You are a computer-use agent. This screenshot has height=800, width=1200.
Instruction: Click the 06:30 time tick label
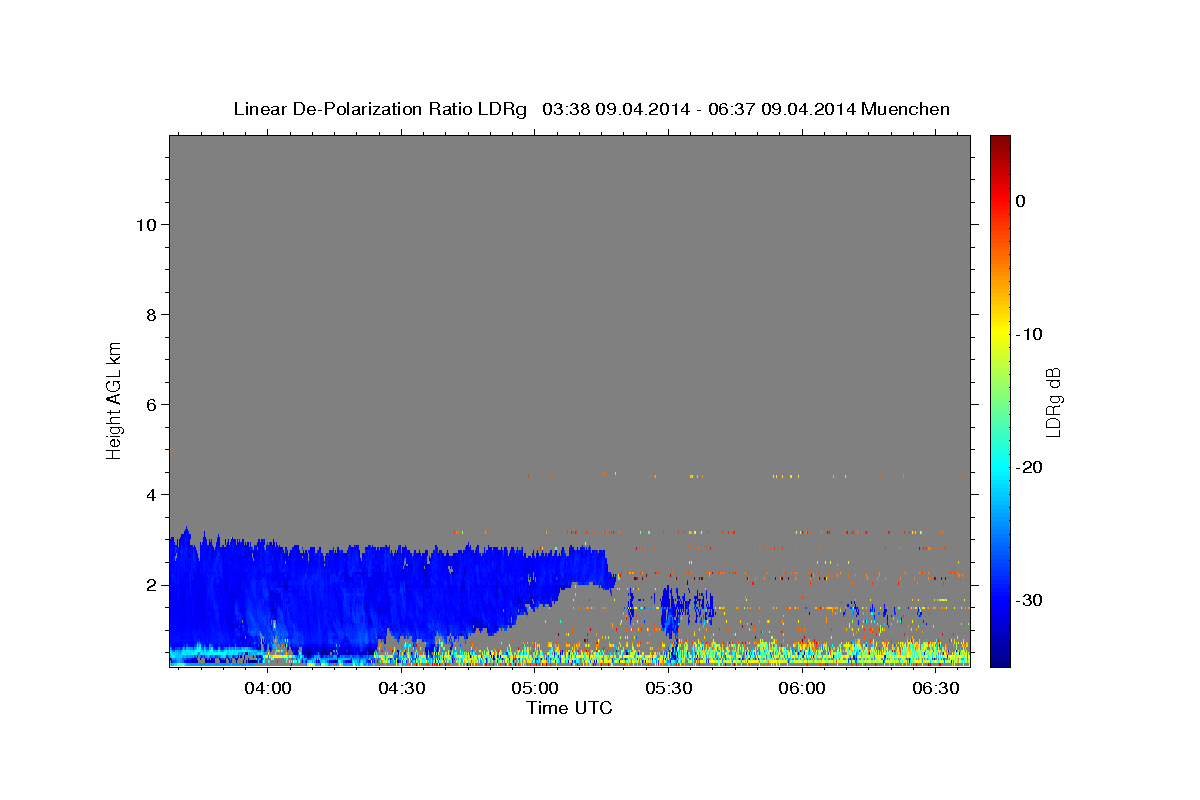pos(936,688)
